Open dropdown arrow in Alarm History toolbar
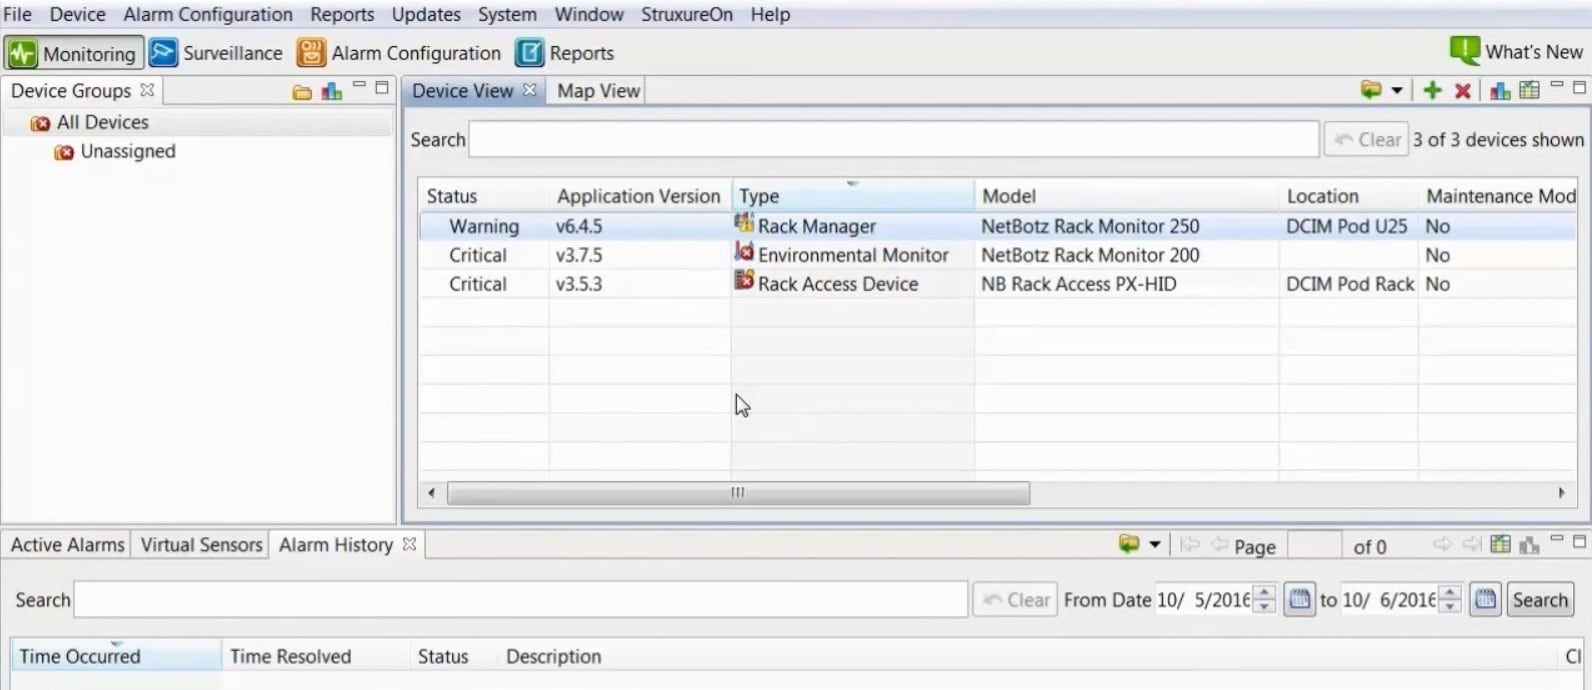This screenshot has width=1592, height=690. tap(1155, 545)
